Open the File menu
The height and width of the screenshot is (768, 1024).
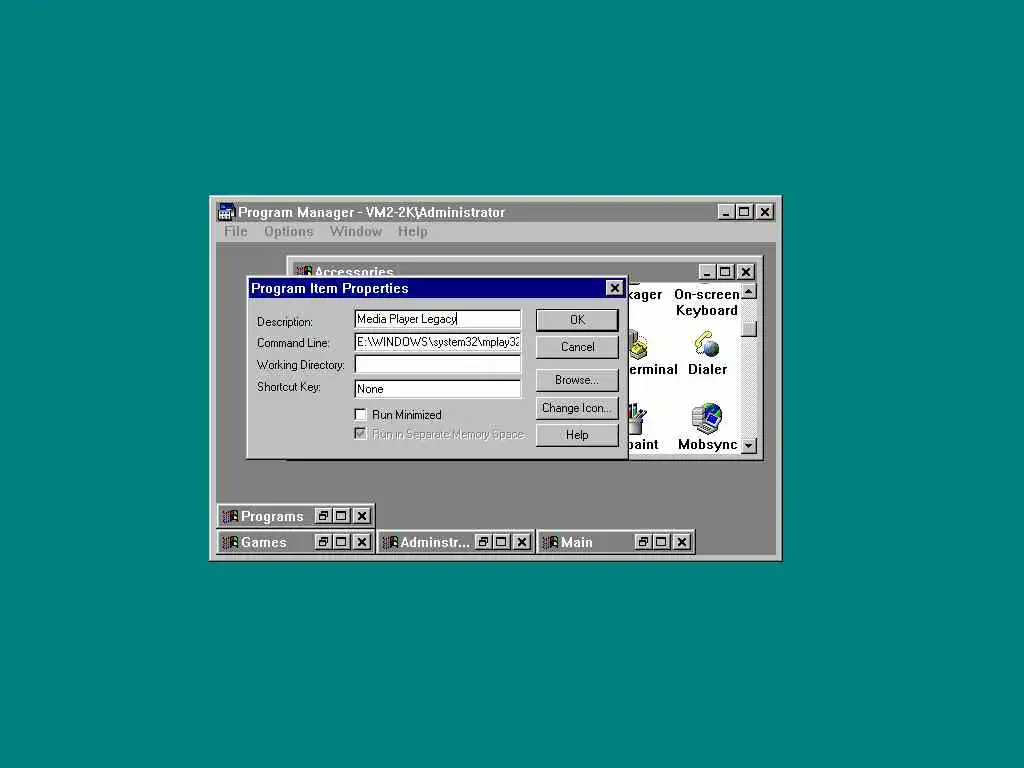(x=236, y=232)
